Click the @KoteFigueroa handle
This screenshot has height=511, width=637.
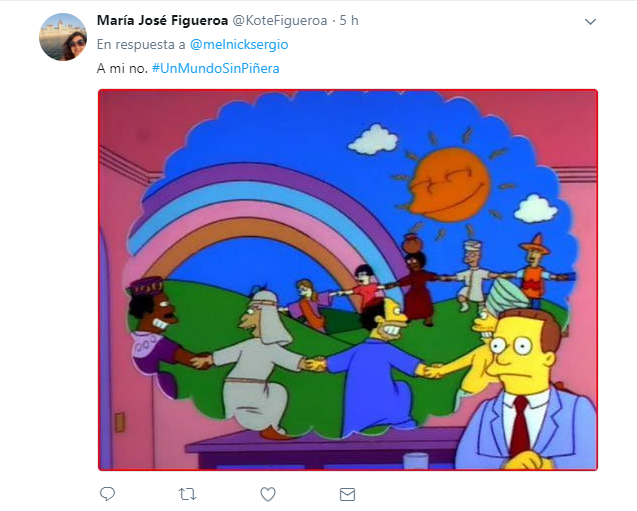point(280,20)
